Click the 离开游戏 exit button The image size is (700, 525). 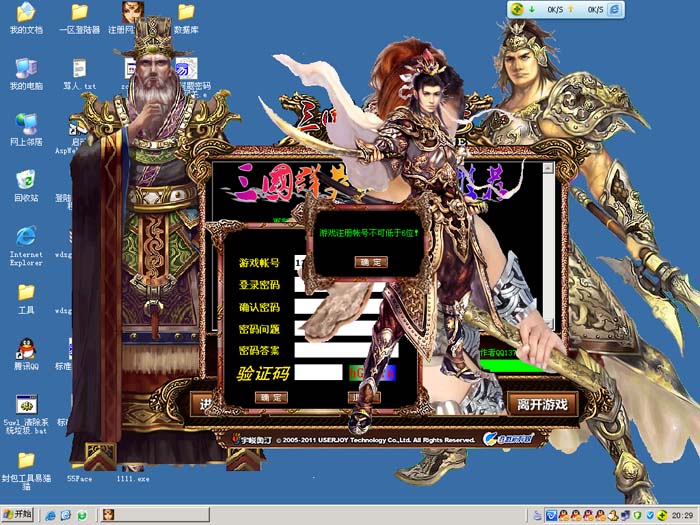(x=542, y=405)
